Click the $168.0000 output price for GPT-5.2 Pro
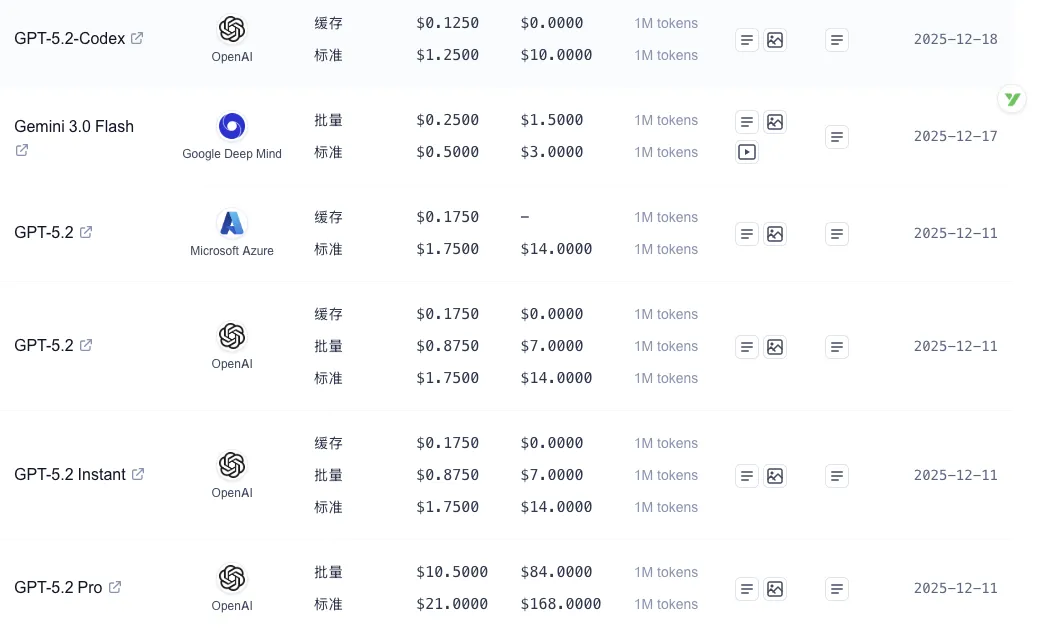Screen dimensions: 1041x630 click(561, 604)
